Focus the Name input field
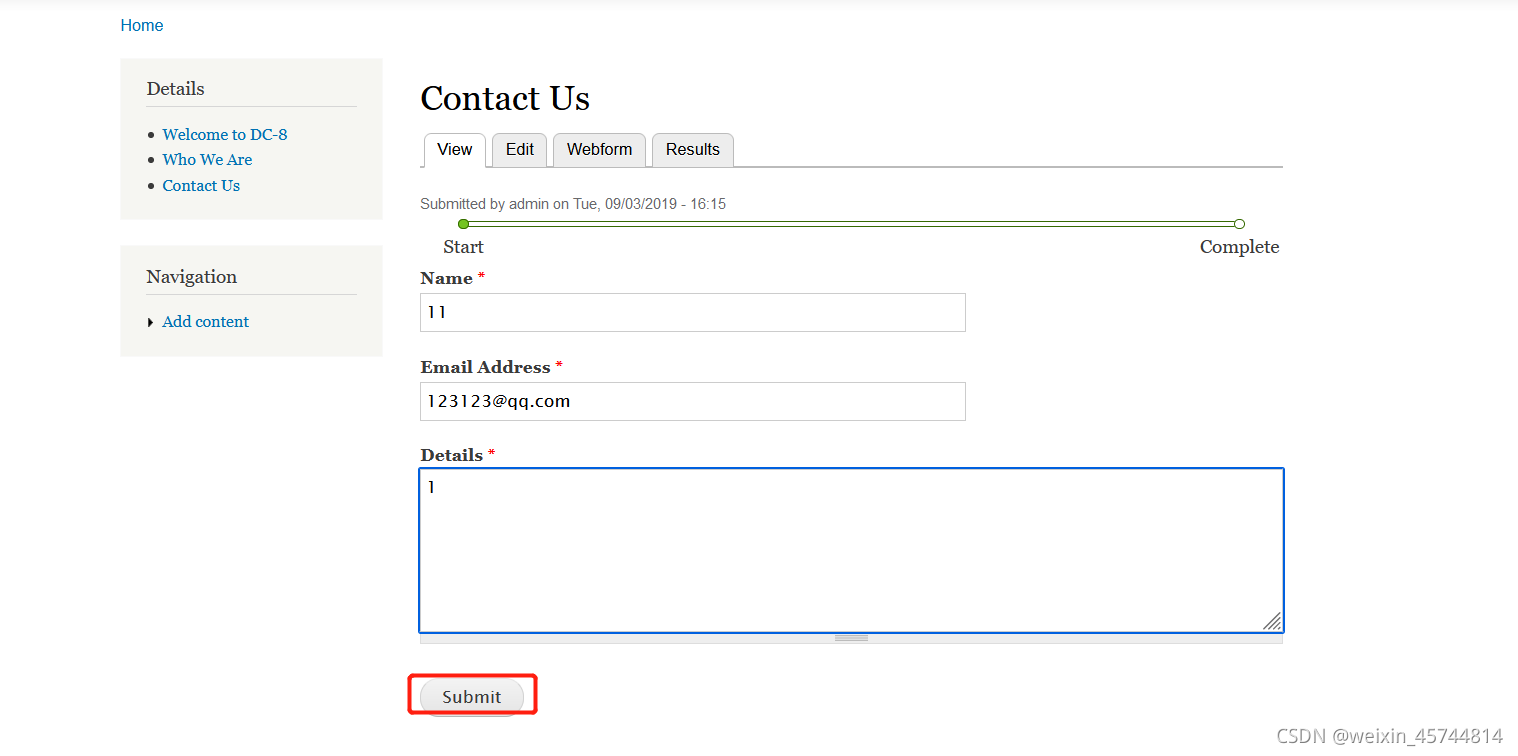1518x756 pixels. 692,313
